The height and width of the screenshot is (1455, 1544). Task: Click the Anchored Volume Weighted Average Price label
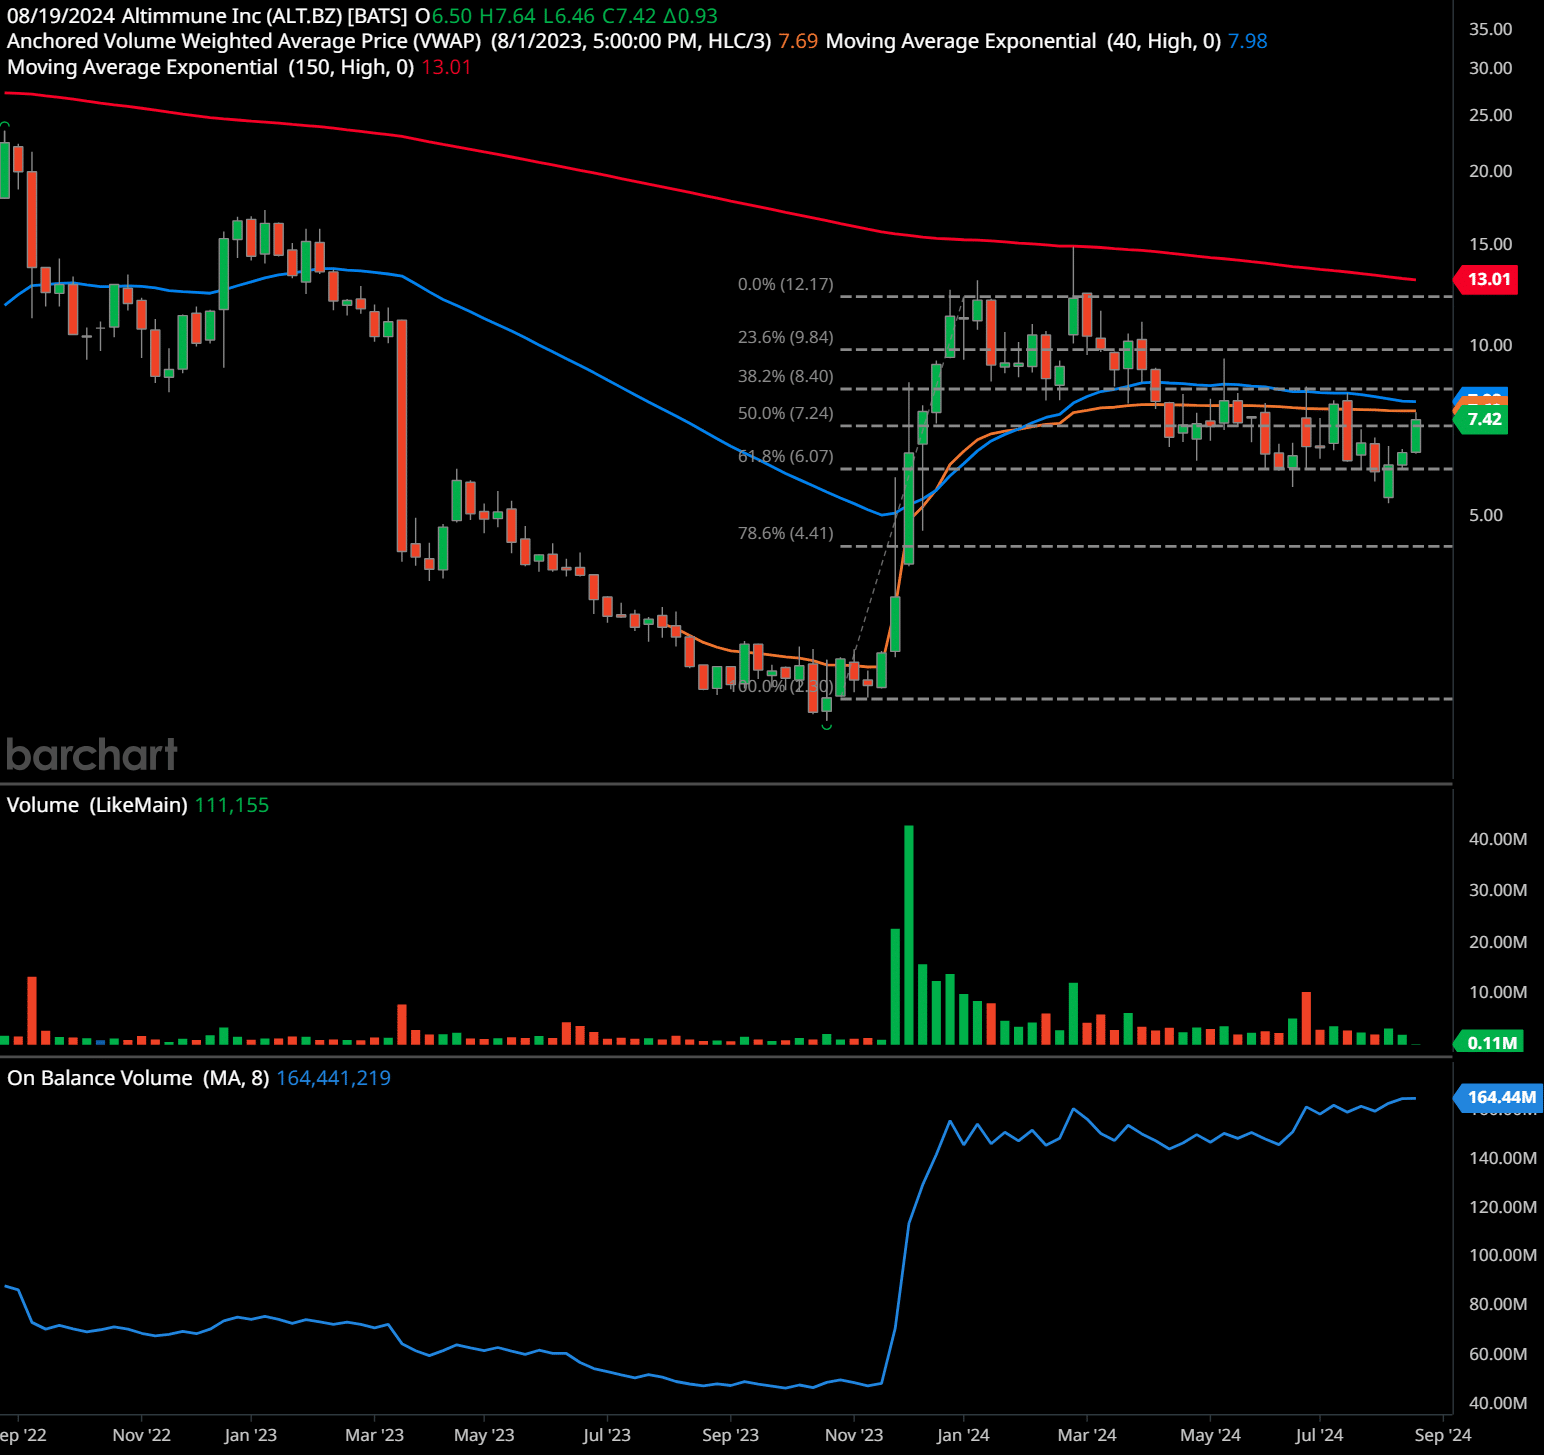tap(244, 41)
